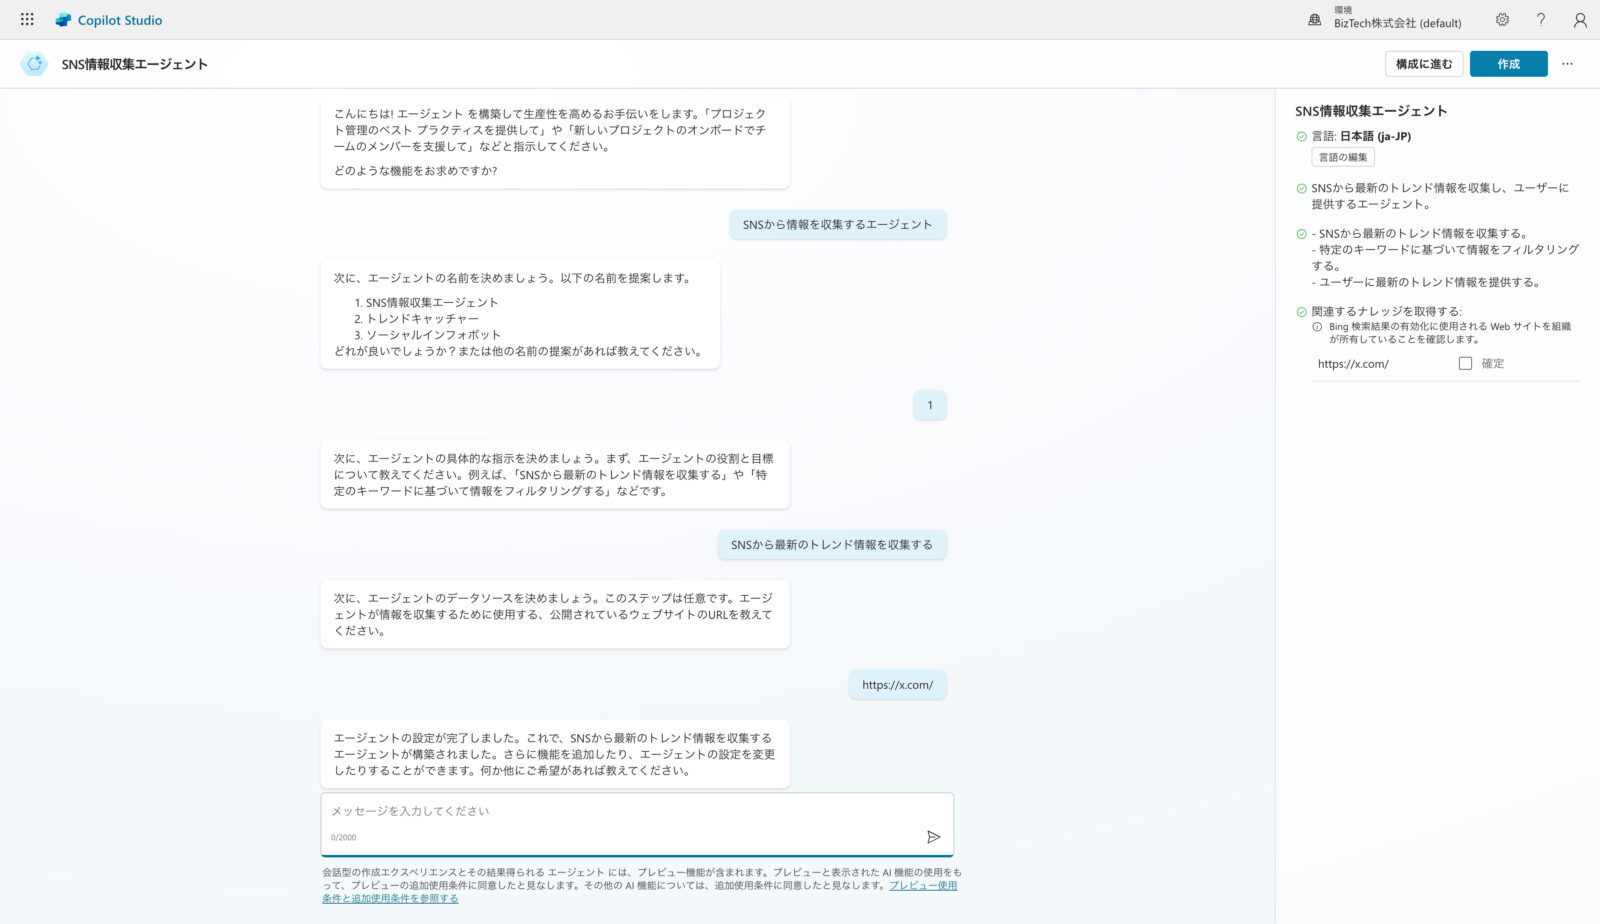Click the https://x.com/ knowledge source entry
This screenshot has width=1600, height=924.
point(1353,364)
